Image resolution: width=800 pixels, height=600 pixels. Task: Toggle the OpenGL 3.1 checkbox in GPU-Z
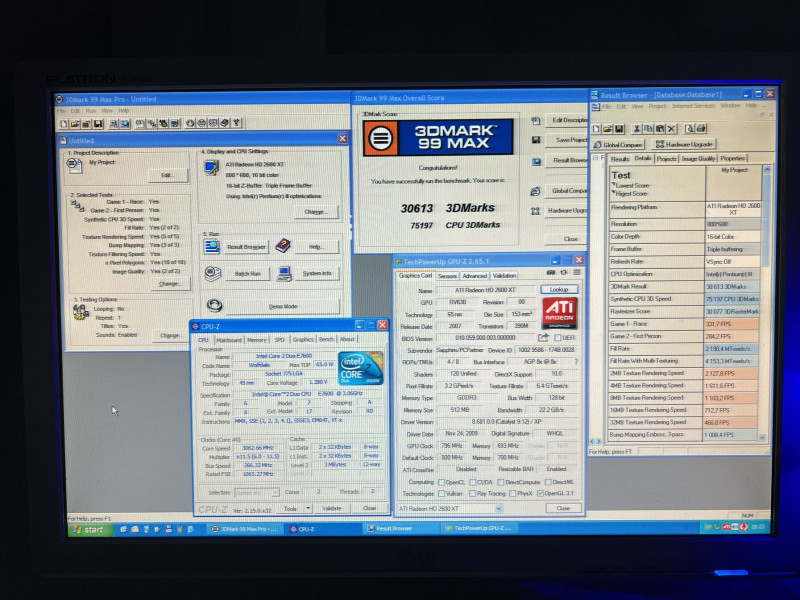[x=540, y=493]
